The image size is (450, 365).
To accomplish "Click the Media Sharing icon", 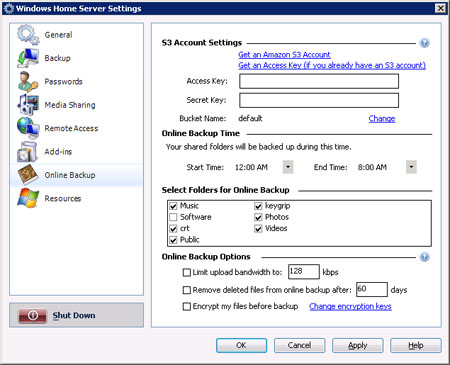I will (x=28, y=105).
